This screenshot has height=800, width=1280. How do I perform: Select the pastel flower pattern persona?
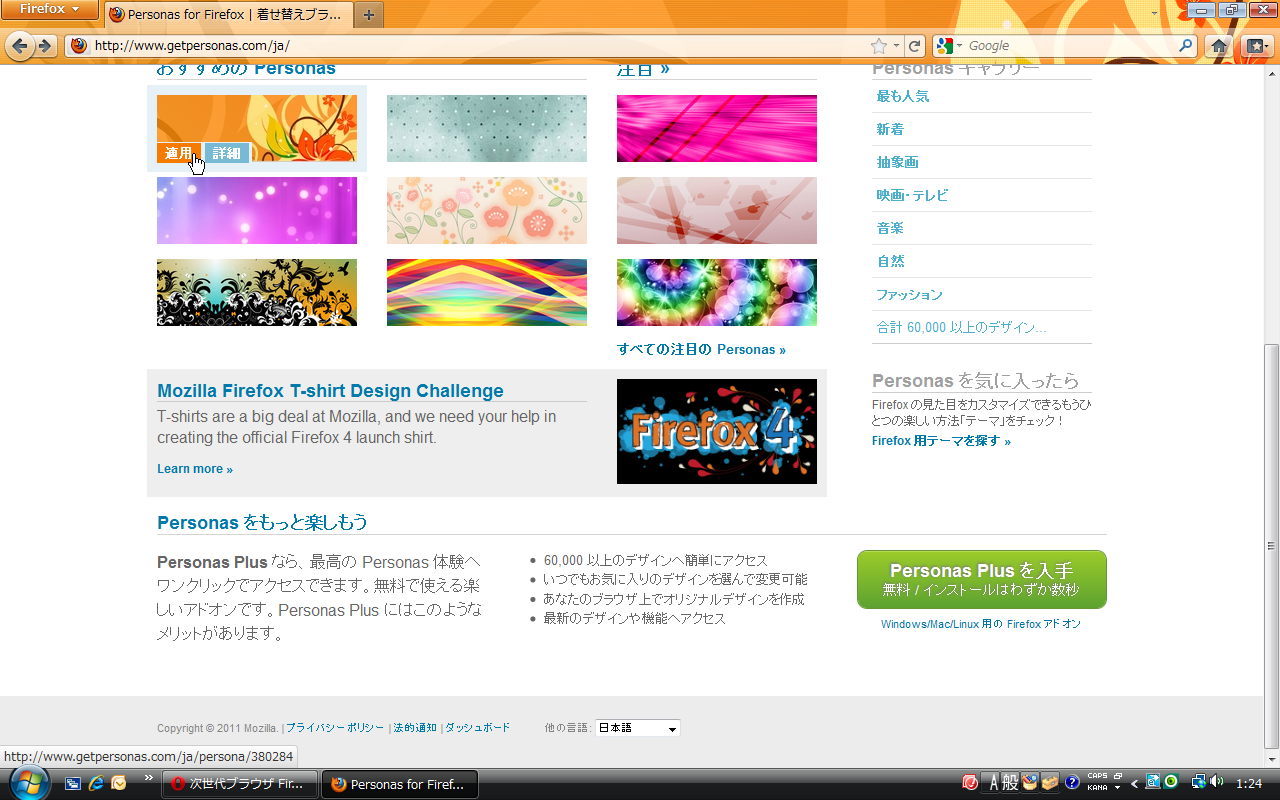[487, 210]
